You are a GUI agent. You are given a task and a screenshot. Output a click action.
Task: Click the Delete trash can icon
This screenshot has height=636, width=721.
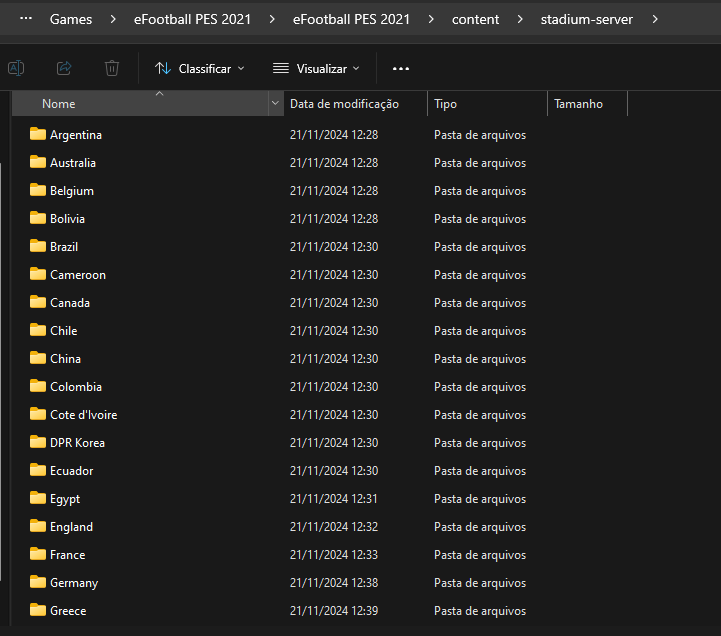[112, 68]
